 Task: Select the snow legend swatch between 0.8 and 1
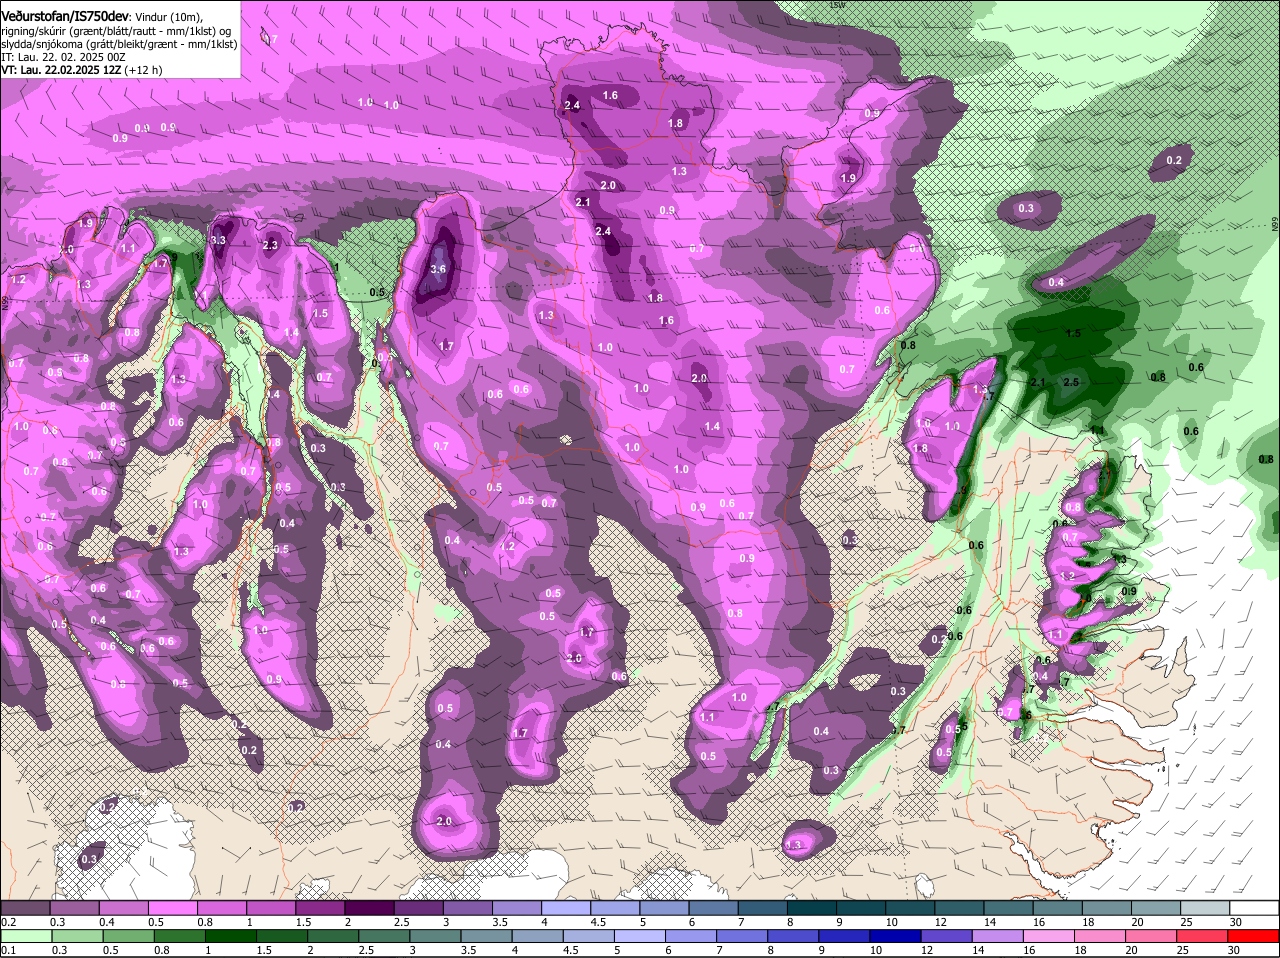point(221,907)
